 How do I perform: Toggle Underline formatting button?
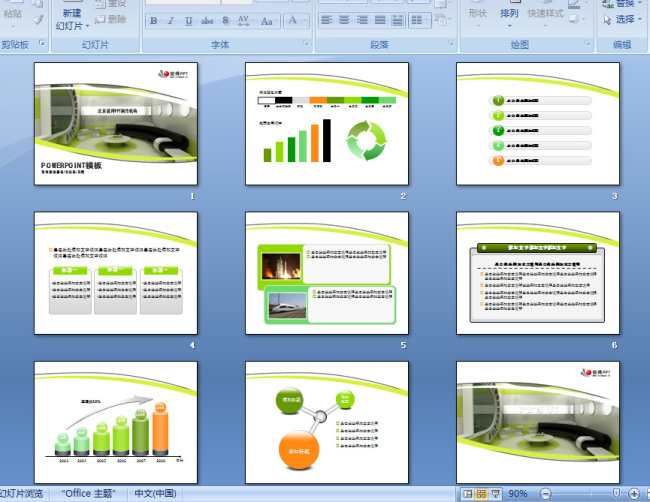(189, 20)
